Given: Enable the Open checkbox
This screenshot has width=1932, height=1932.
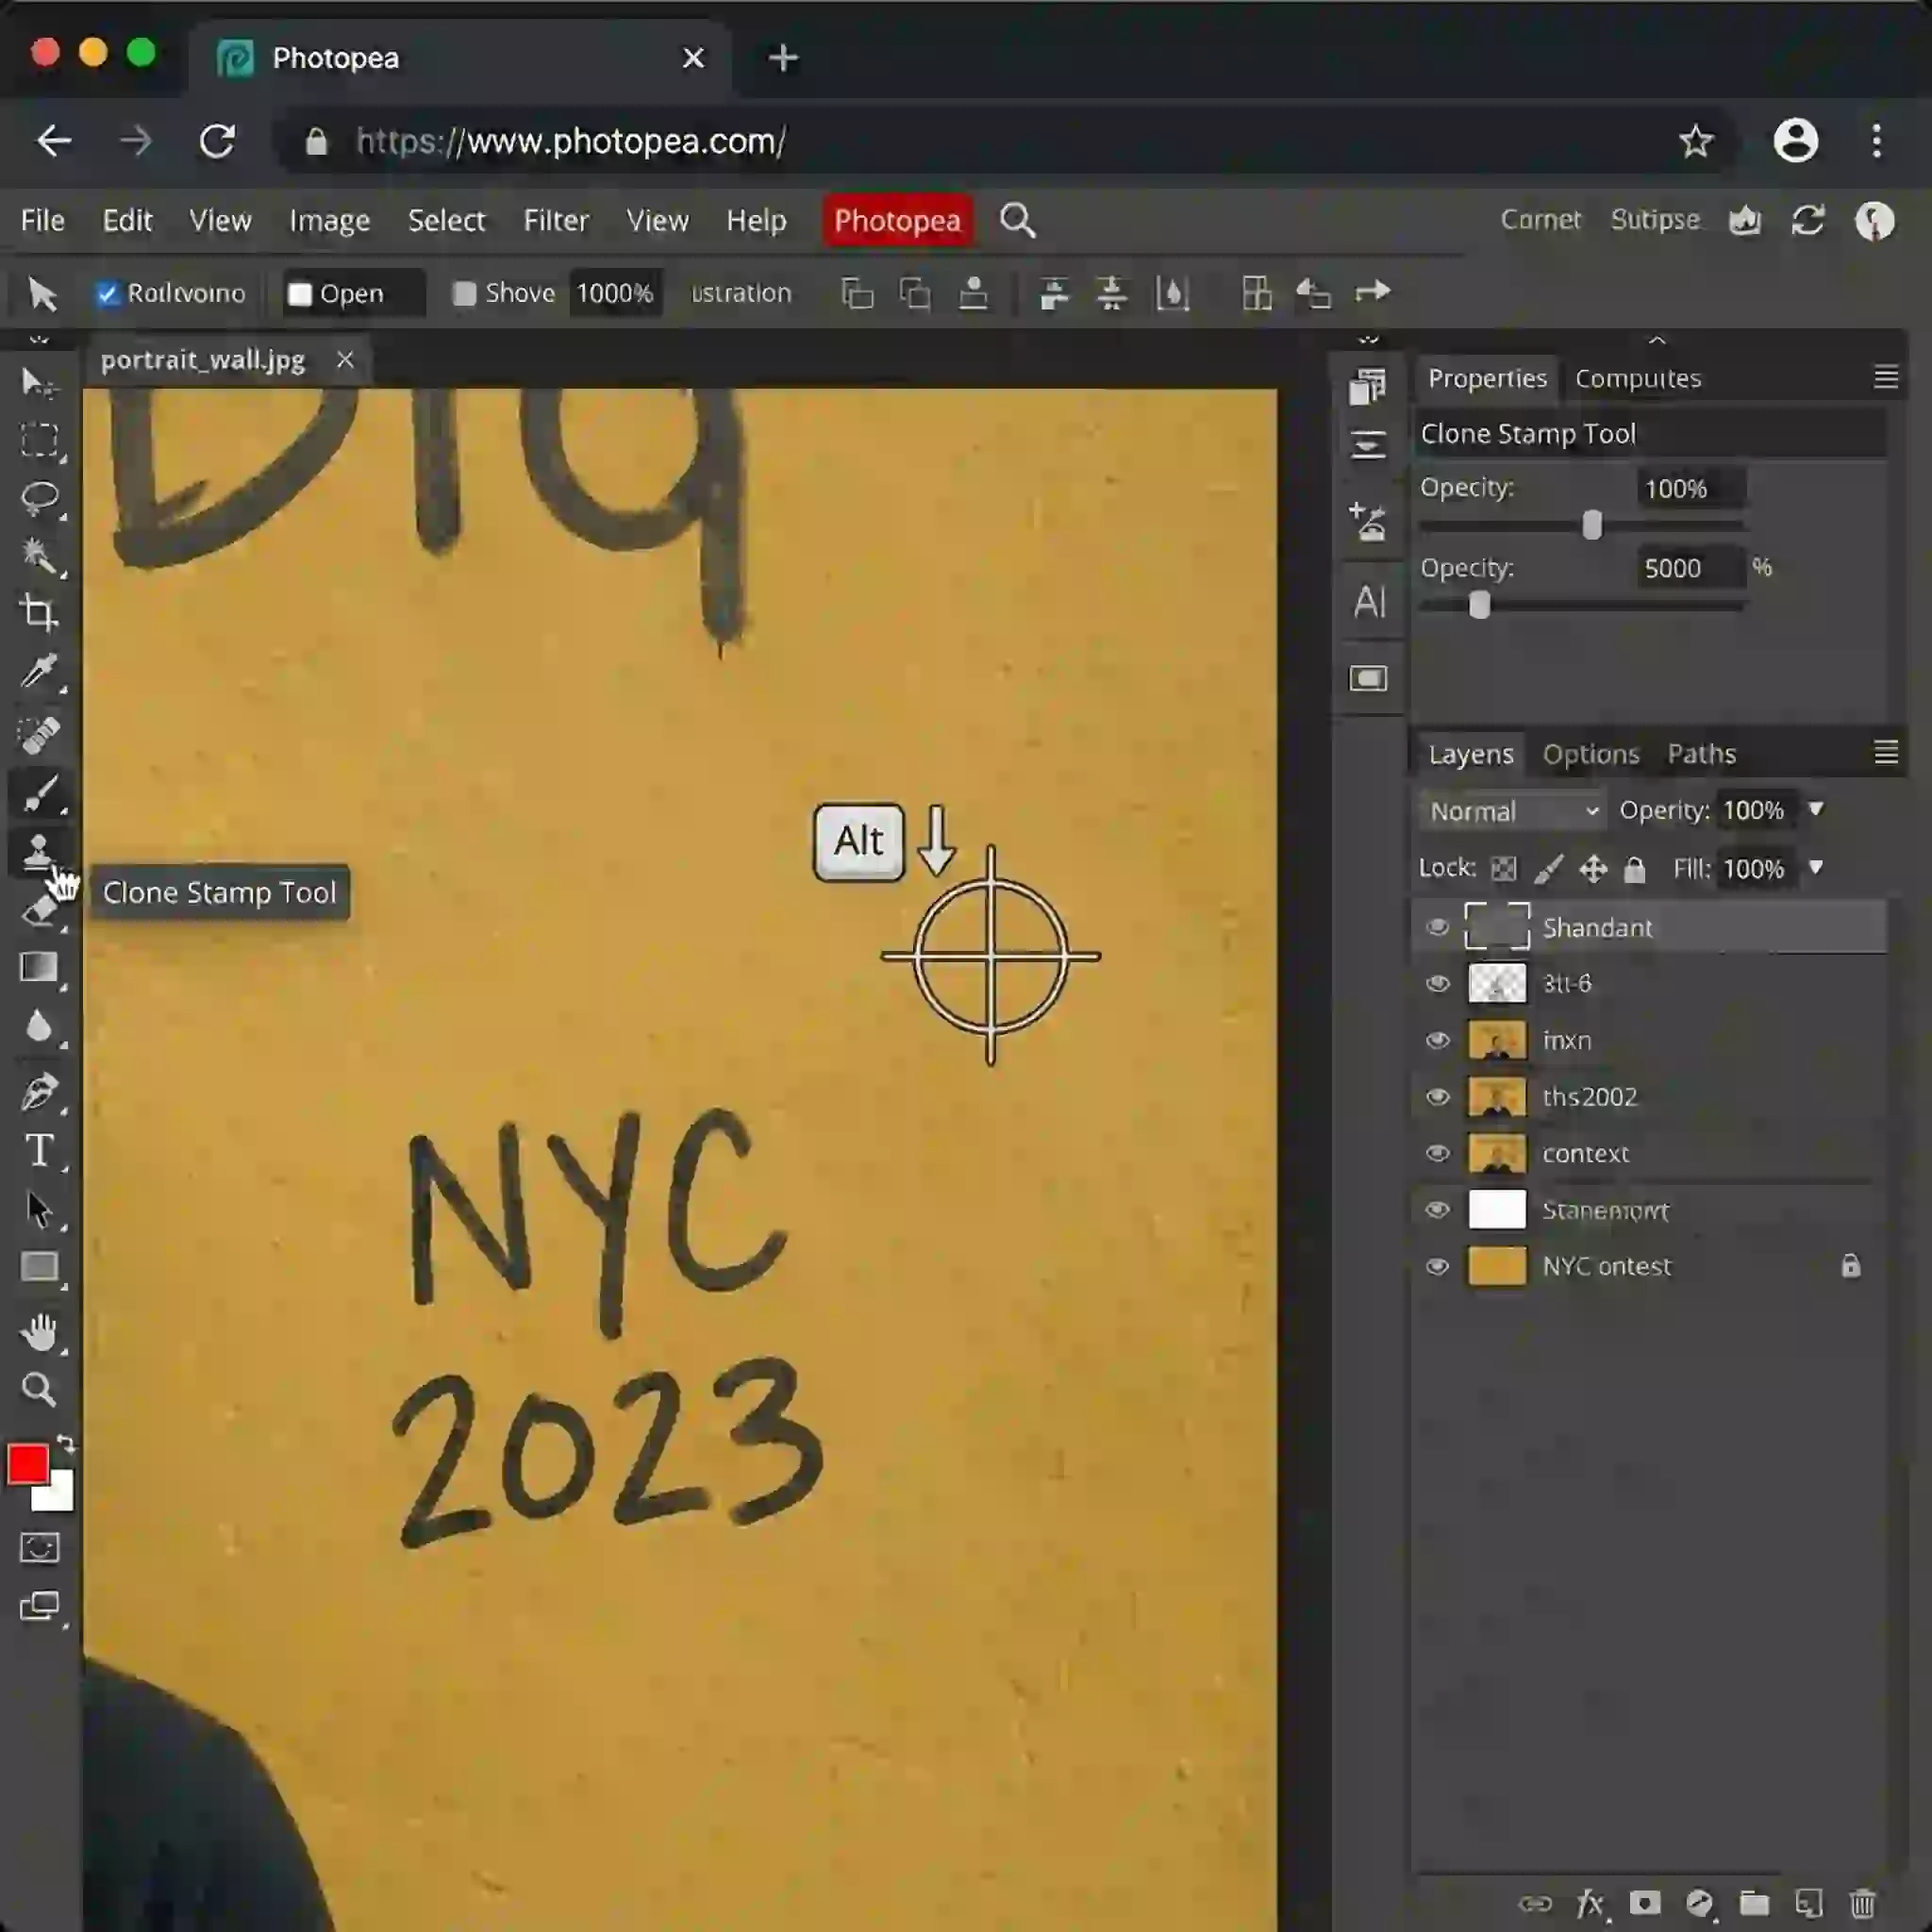Looking at the screenshot, I should (x=299, y=294).
